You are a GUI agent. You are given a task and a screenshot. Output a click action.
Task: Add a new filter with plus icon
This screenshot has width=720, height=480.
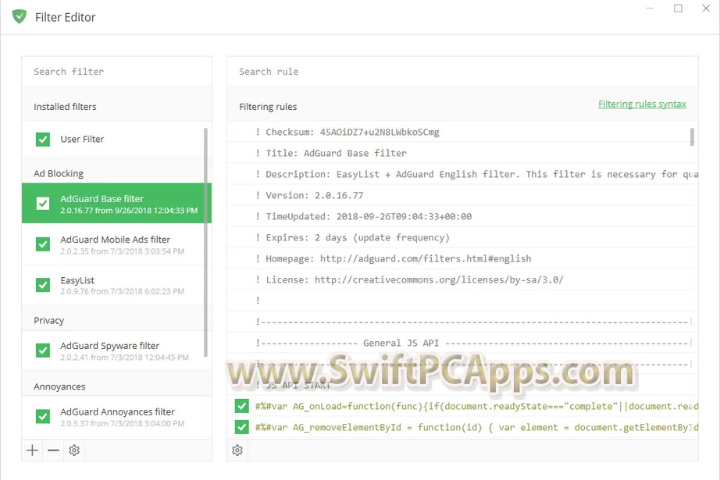[33, 450]
